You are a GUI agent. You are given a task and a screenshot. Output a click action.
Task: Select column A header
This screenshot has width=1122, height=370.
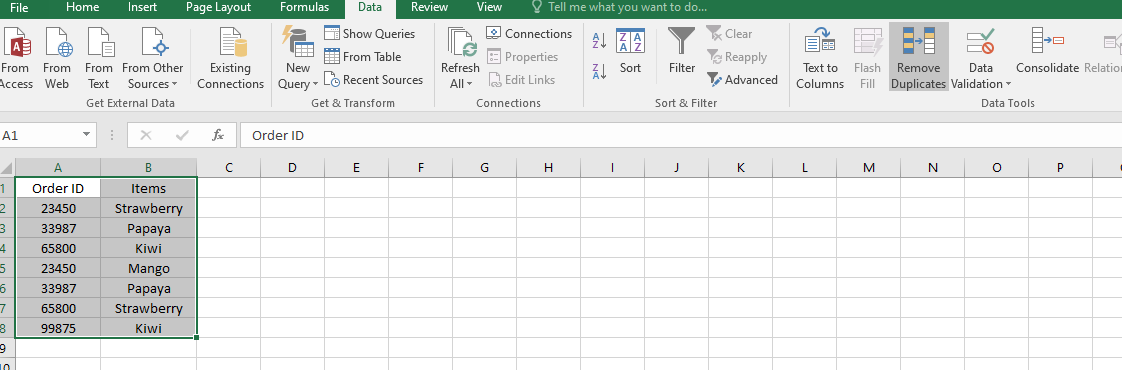58,168
